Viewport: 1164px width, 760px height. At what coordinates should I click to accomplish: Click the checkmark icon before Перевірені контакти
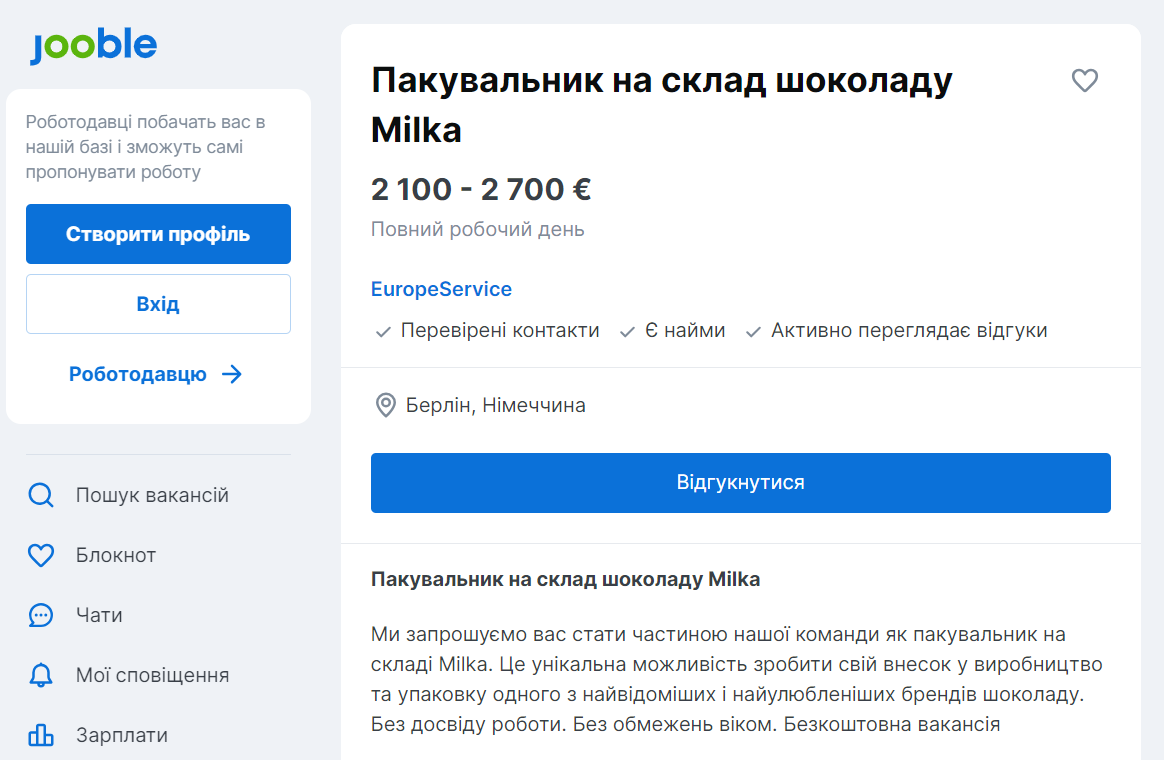384,330
